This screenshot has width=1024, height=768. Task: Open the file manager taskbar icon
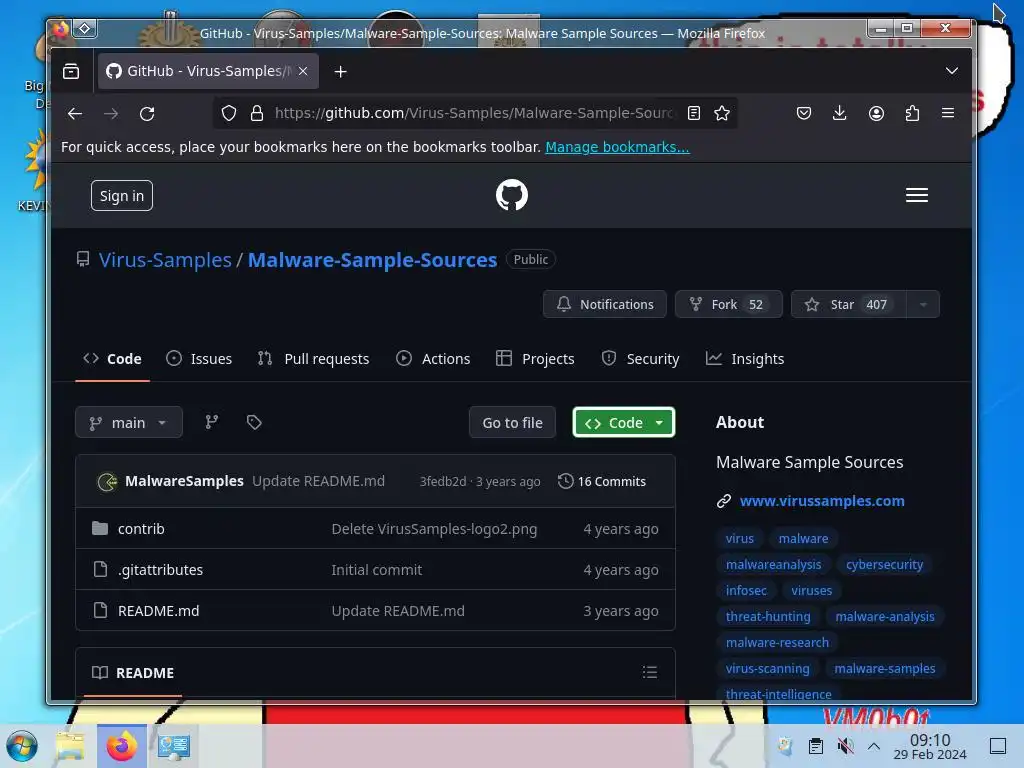point(70,746)
